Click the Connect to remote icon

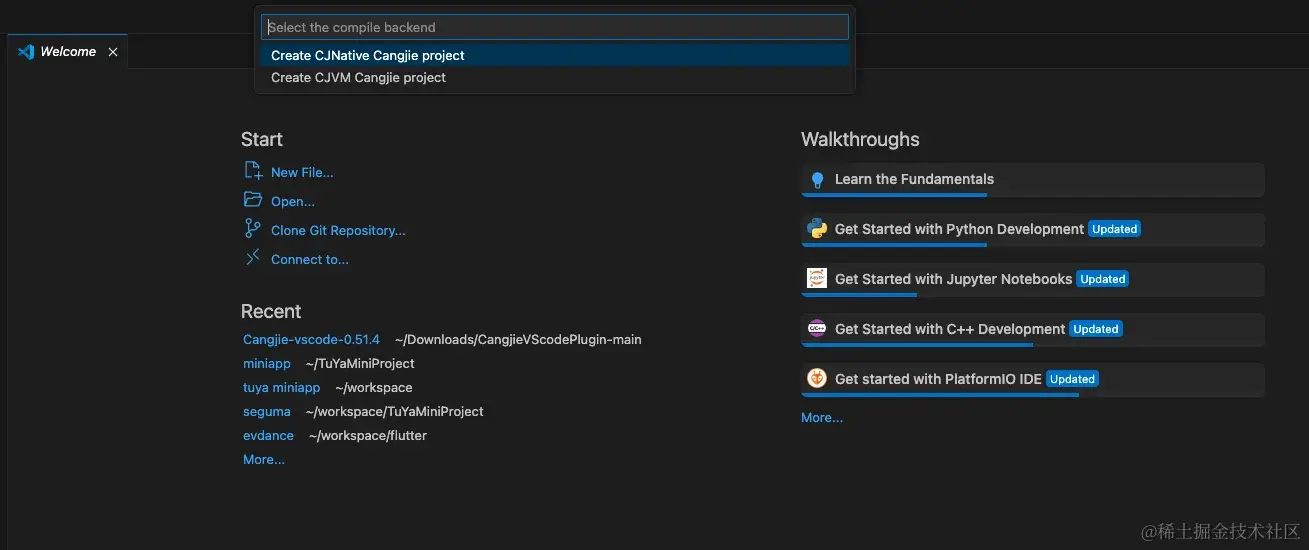(x=253, y=258)
